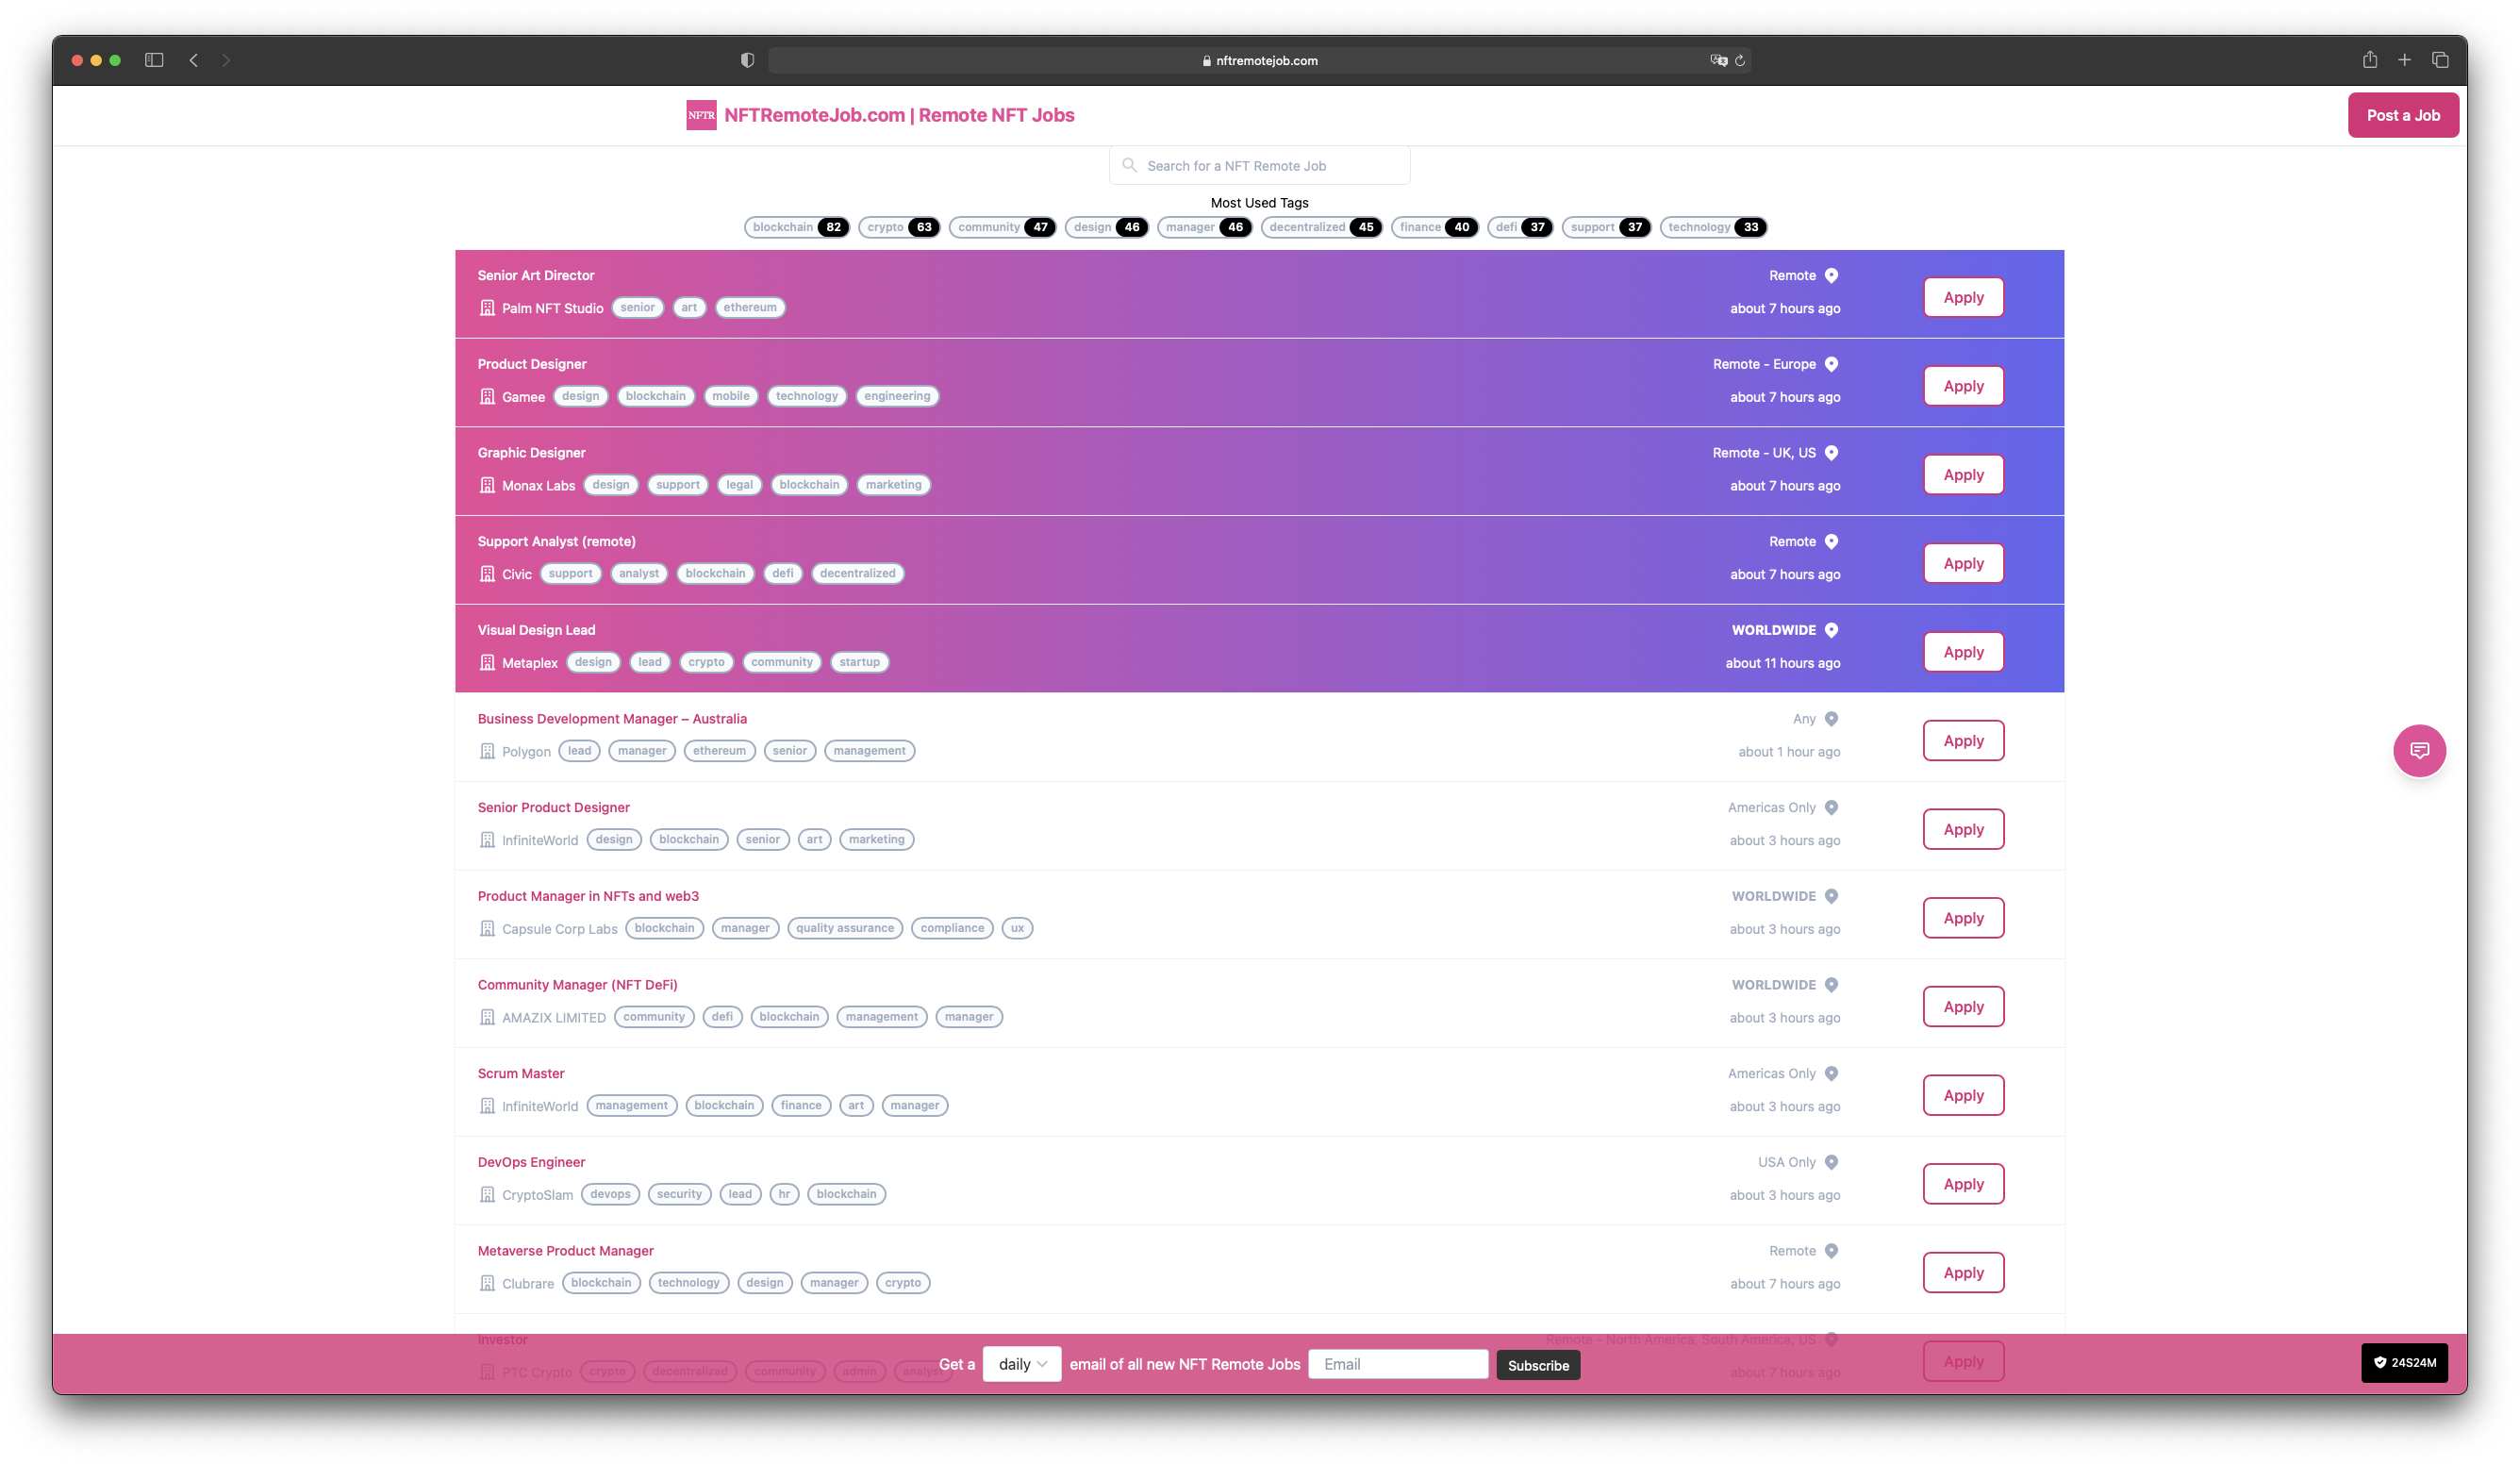The image size is (2520, 1464).
Task: Click quality assurance tag on Capsule Corp Labs row
Action: point(844,928)
